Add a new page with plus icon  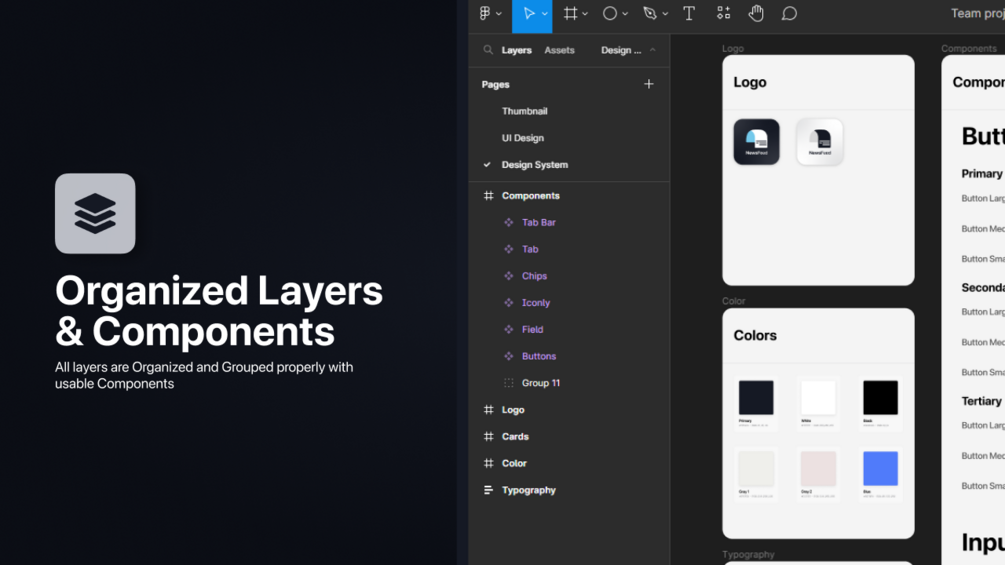point(649,84)
